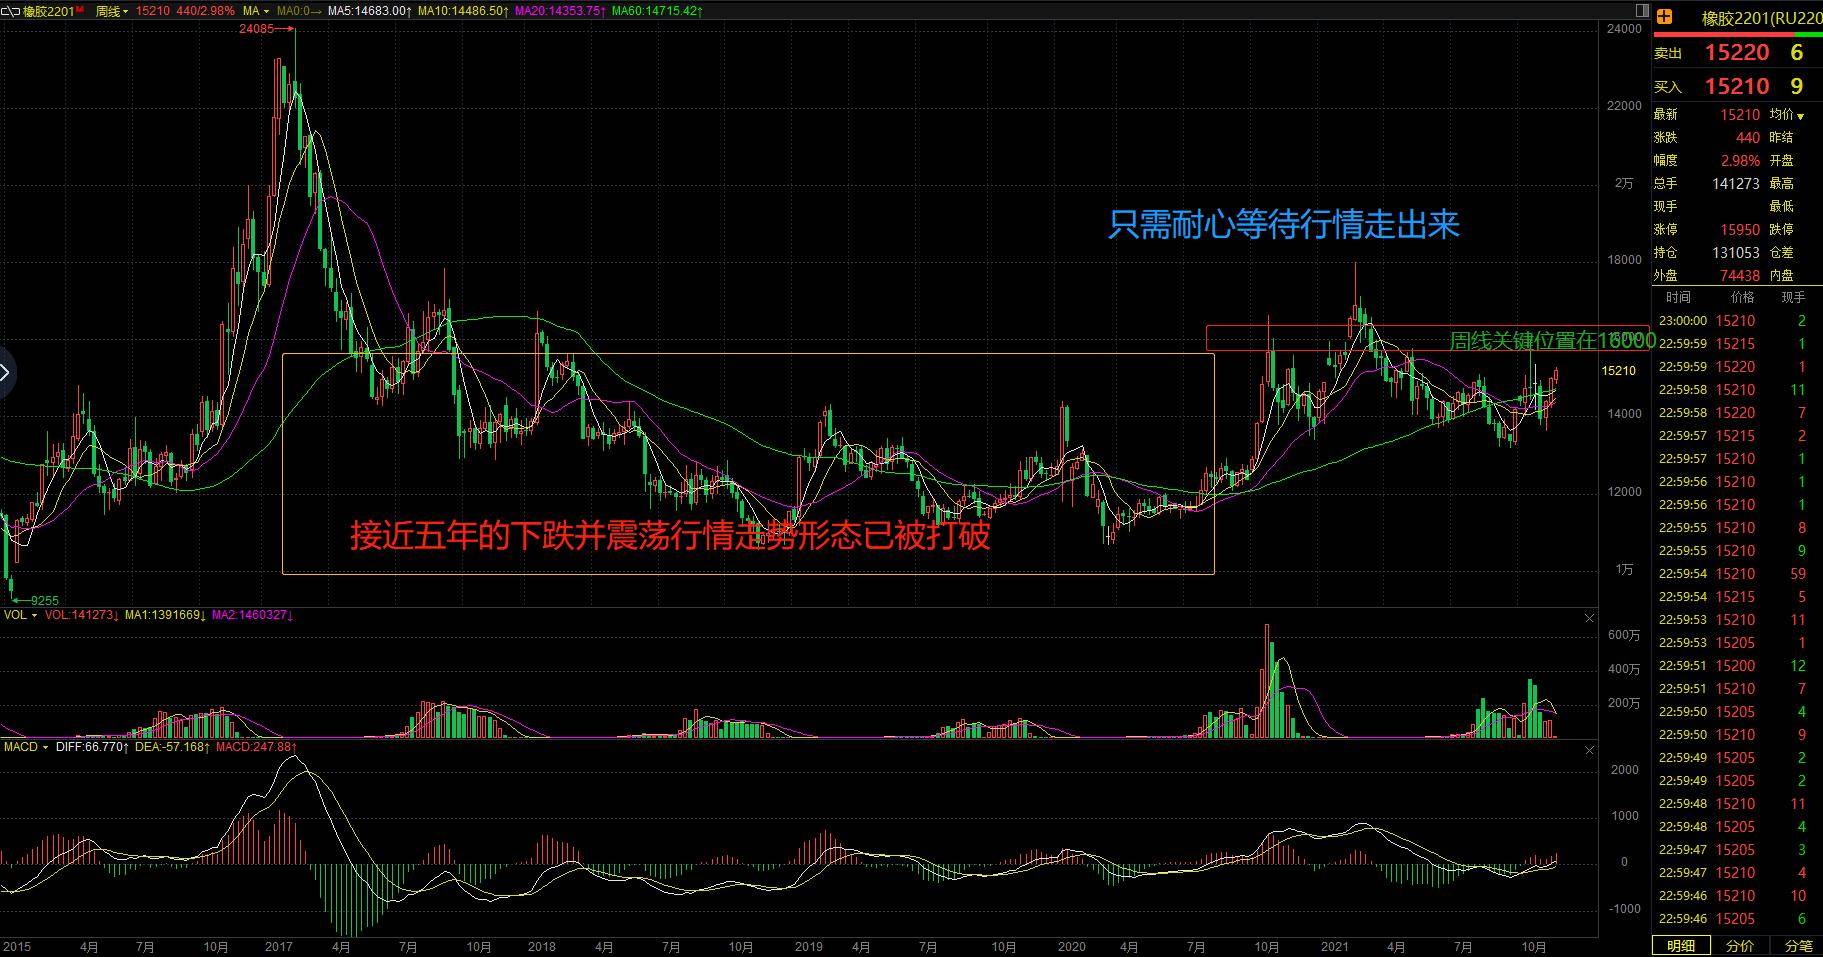Click the MA10:14486.50 label
Viewport: 1823px width, 957px height.
click(x=464, y=11)
